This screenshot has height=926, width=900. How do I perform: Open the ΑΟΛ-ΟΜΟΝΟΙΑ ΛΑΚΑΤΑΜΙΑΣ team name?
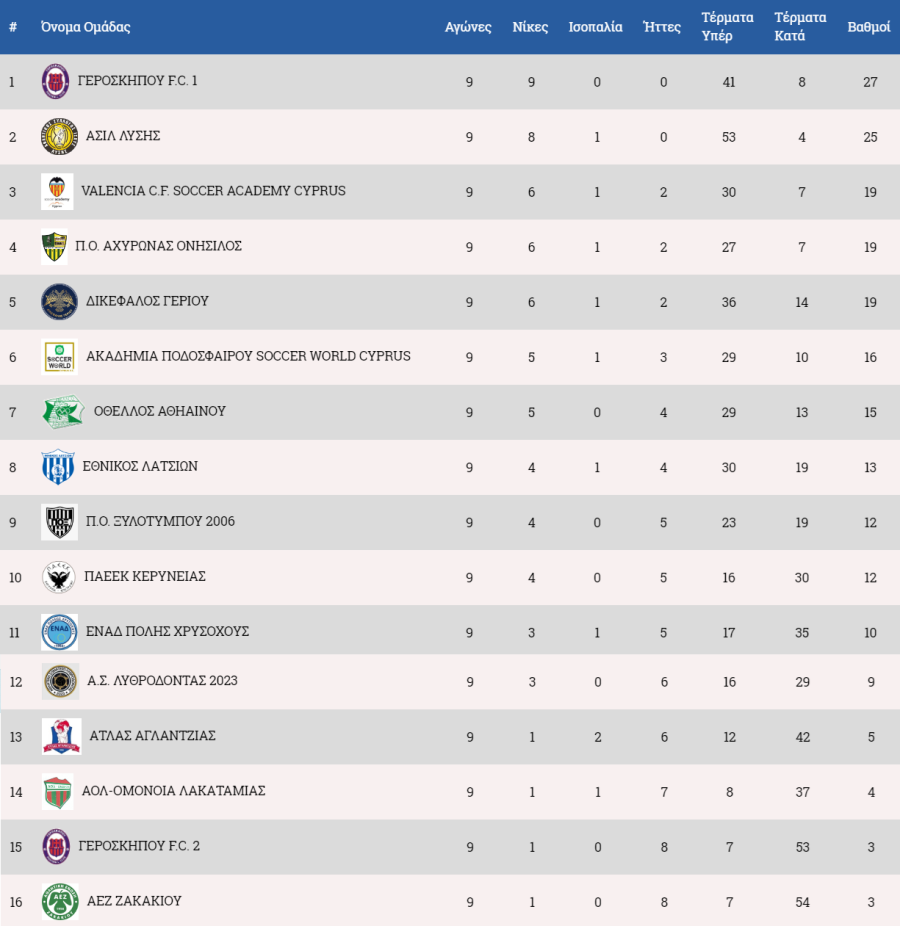pyautogui.click(x=174, y=791)
